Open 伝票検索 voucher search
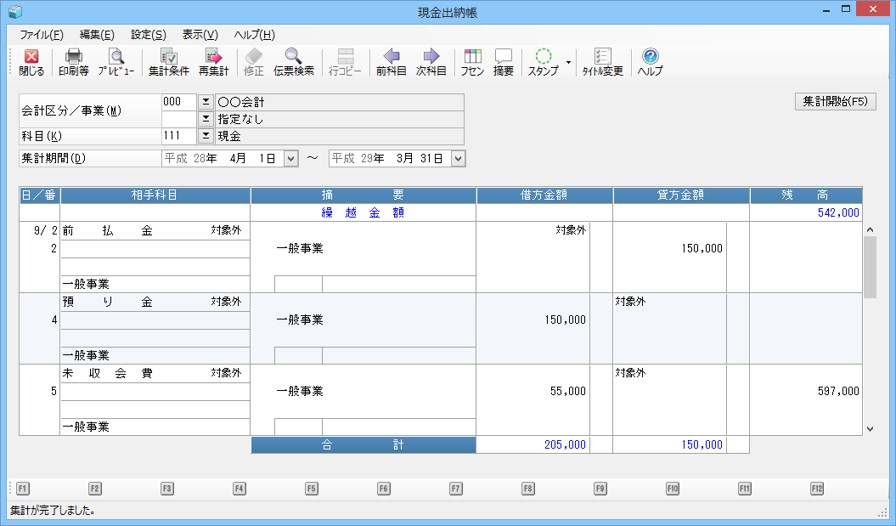Image resolution: width=896 pixels, height=526 pixels. 293,62
